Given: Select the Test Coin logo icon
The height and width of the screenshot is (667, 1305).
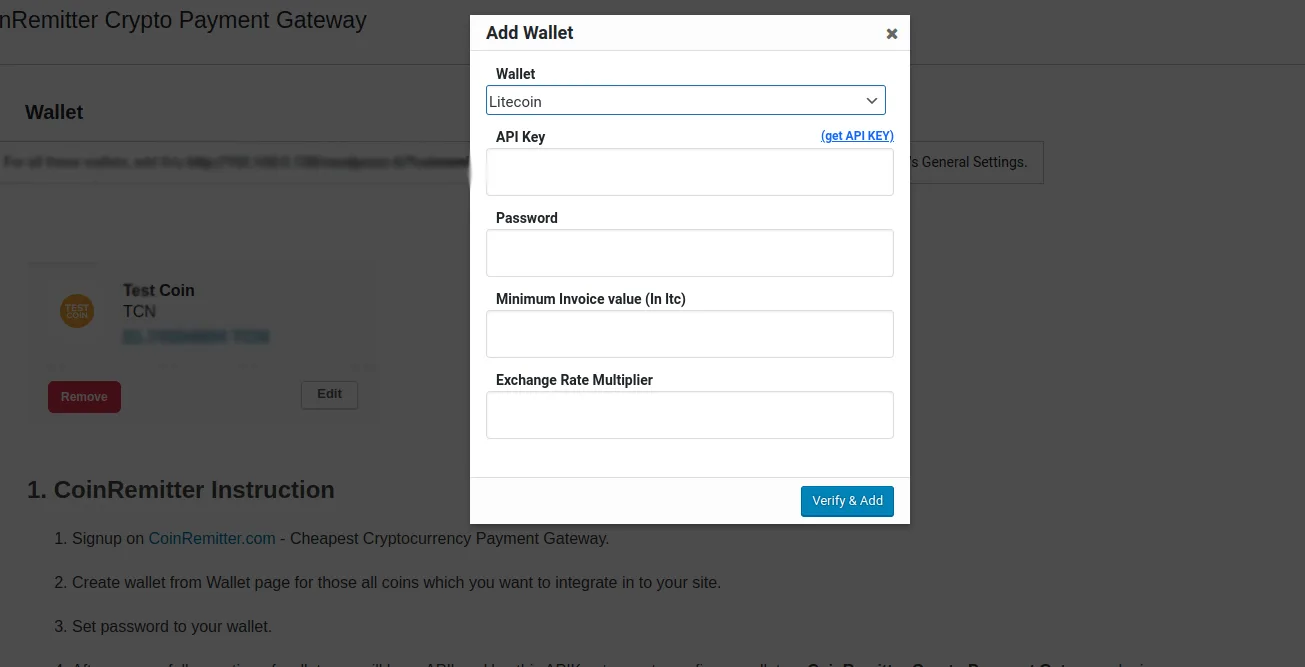Looking at the screenshot, I should (77, 311).
